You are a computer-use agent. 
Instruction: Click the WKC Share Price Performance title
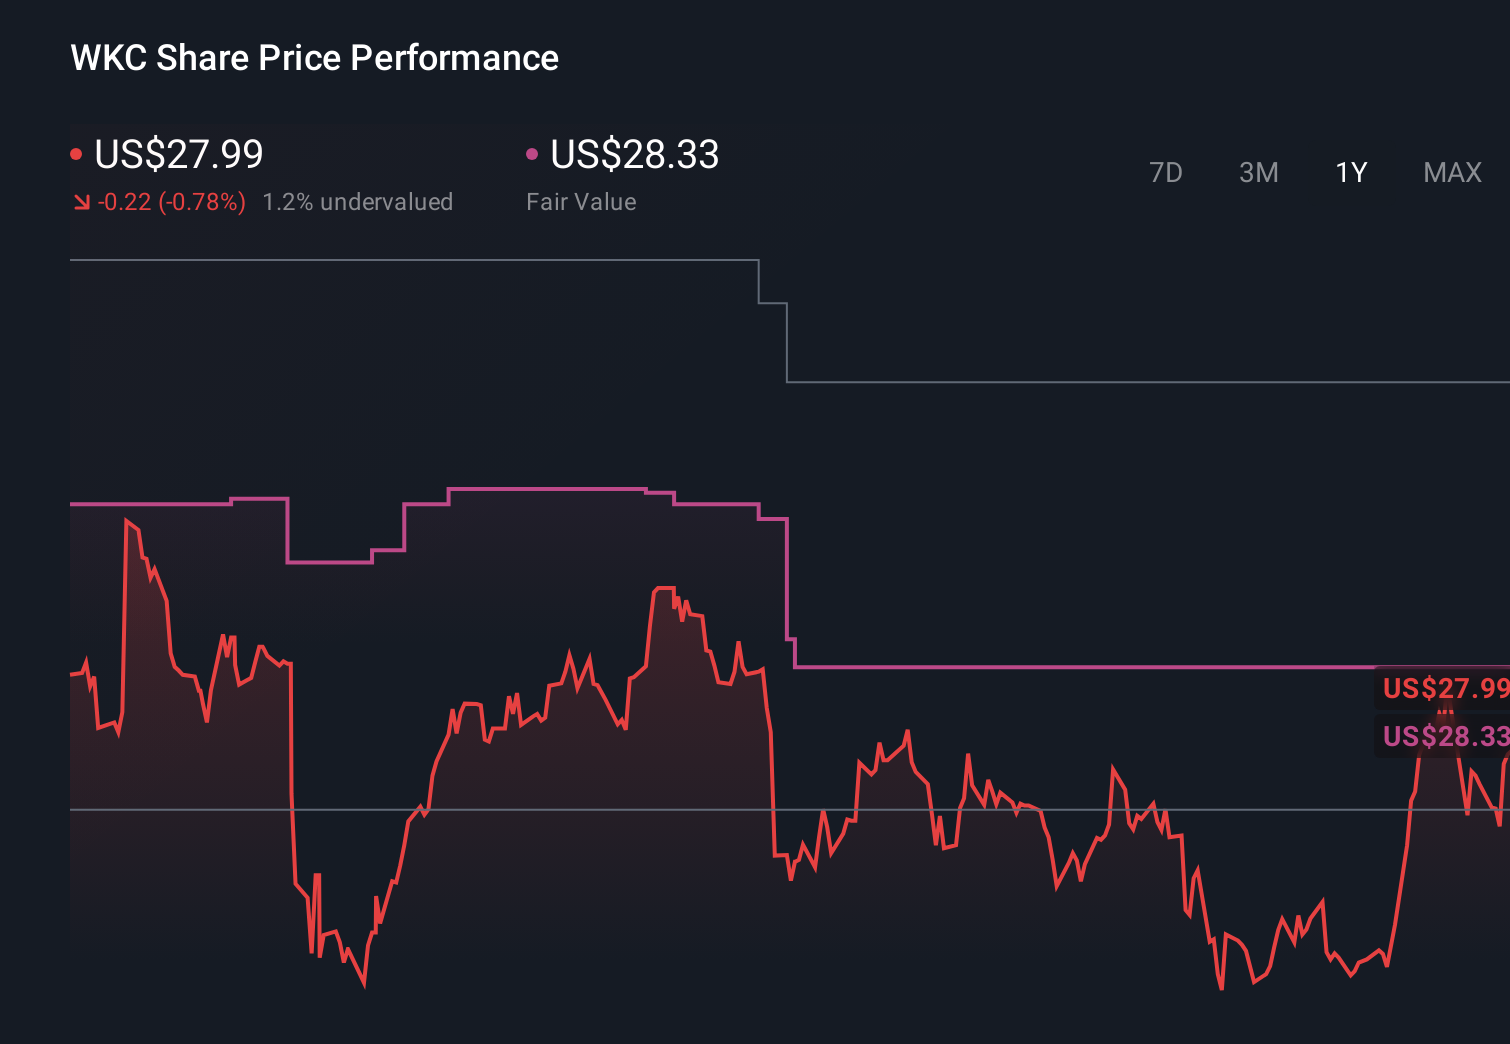[314, 58]
